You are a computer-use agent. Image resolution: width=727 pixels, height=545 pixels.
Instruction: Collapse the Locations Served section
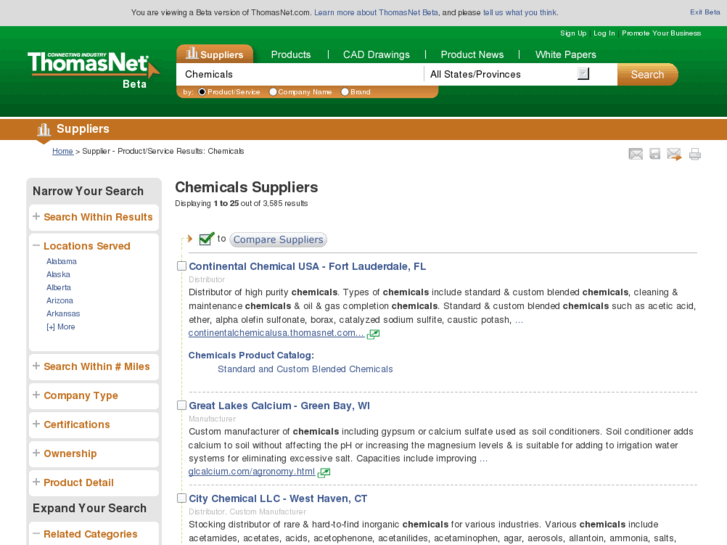pyautogui.click(x=36, y=245)
